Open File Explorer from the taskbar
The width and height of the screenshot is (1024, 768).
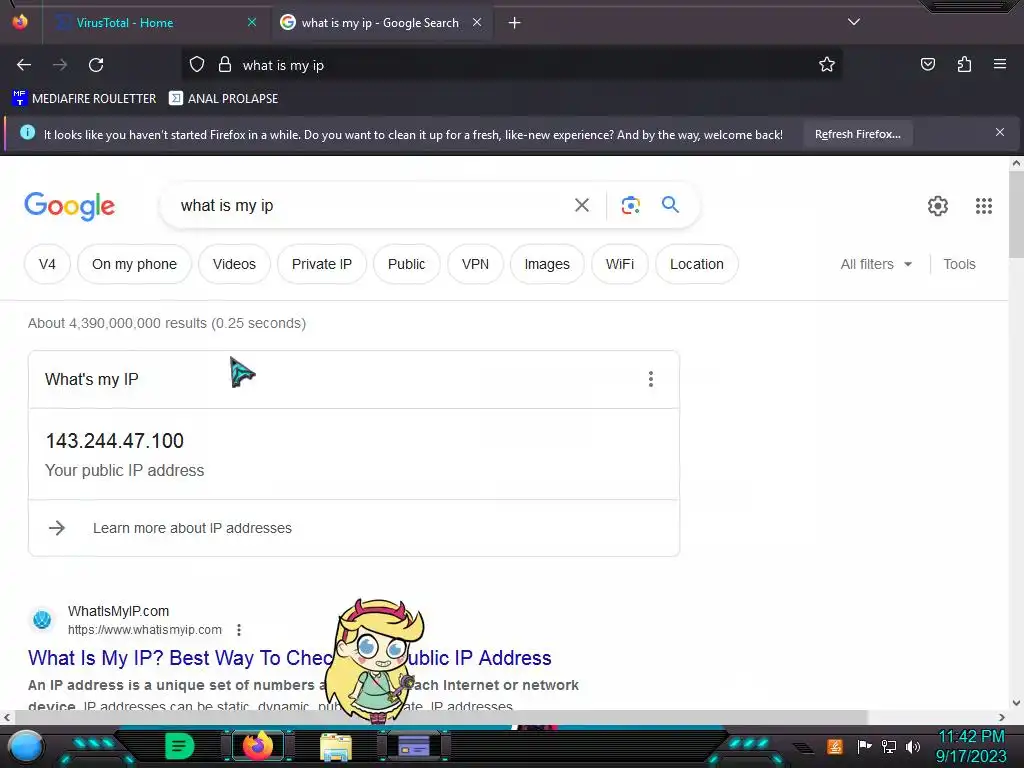336,746
